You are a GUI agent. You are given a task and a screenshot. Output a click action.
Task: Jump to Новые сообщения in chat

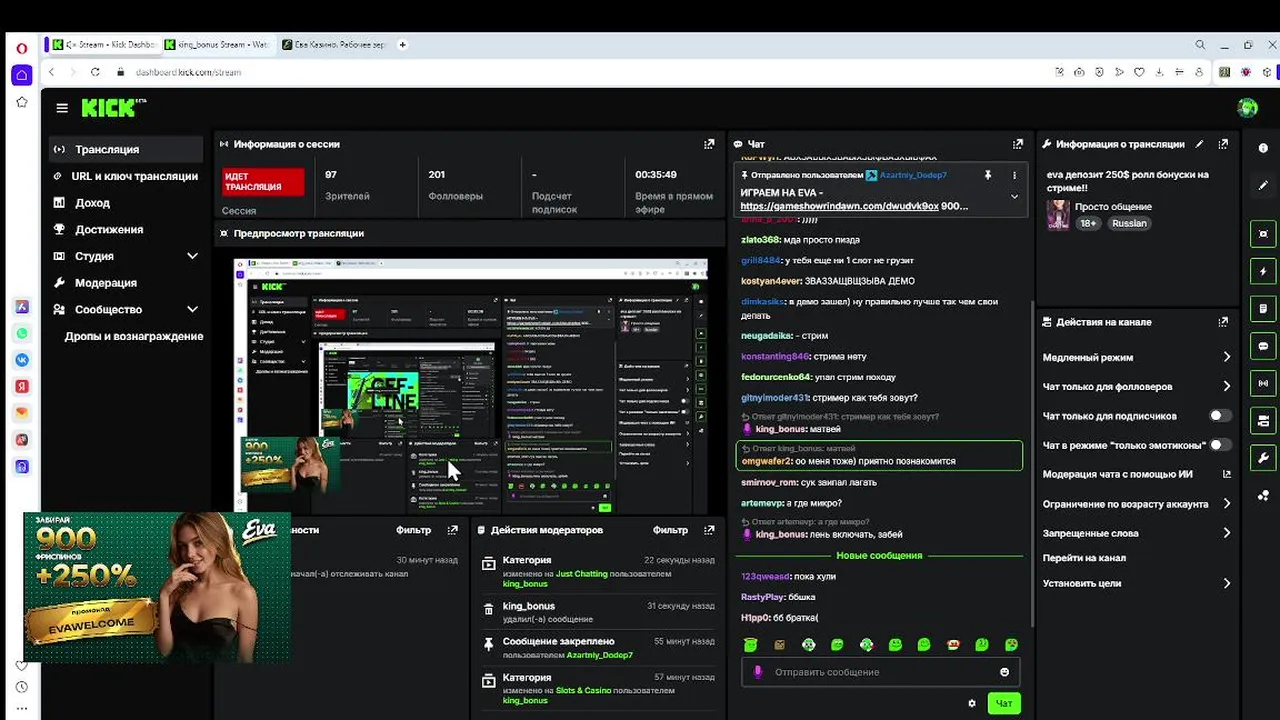(879, 555)
